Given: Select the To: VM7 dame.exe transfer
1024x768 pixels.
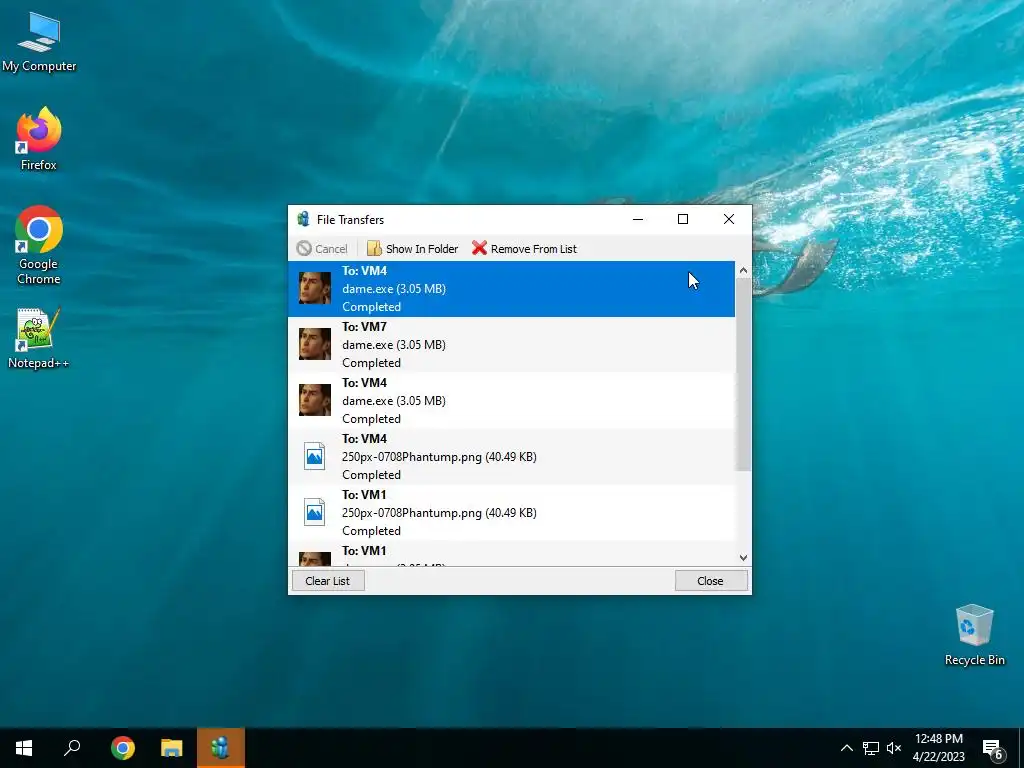Looking at the screenshot, I should click(x=511, y=345).
